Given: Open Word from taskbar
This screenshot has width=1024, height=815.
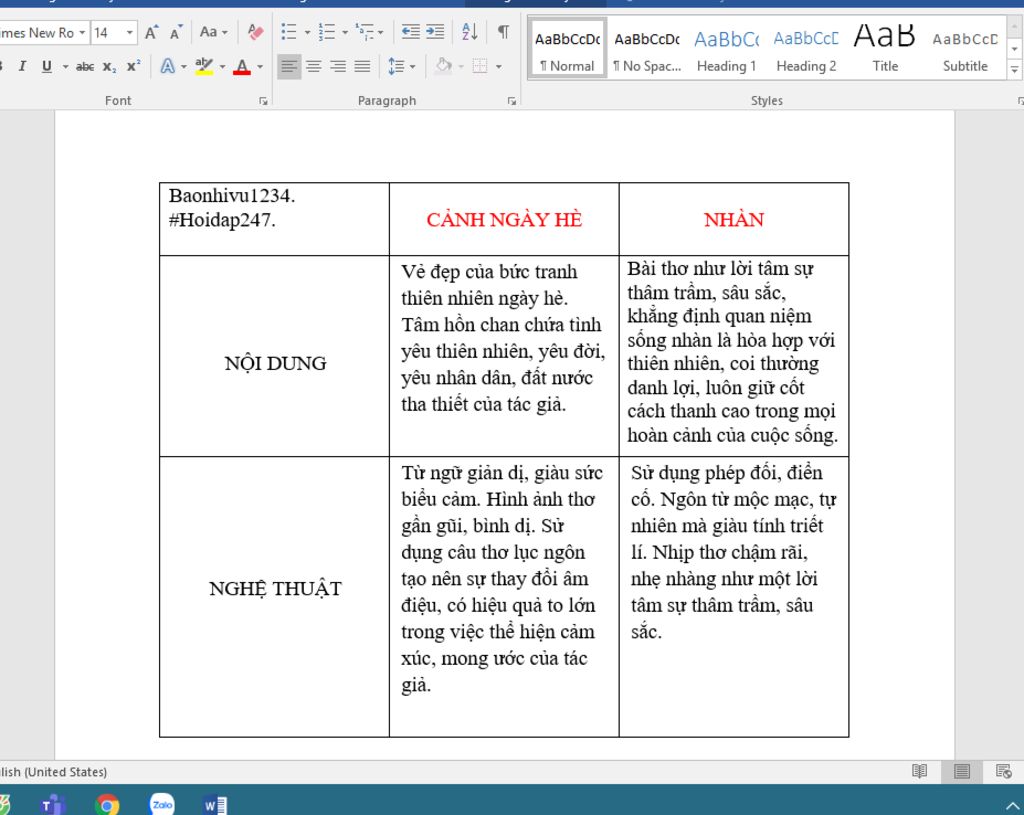Looking at the screenshot, I should pos(216,805).
